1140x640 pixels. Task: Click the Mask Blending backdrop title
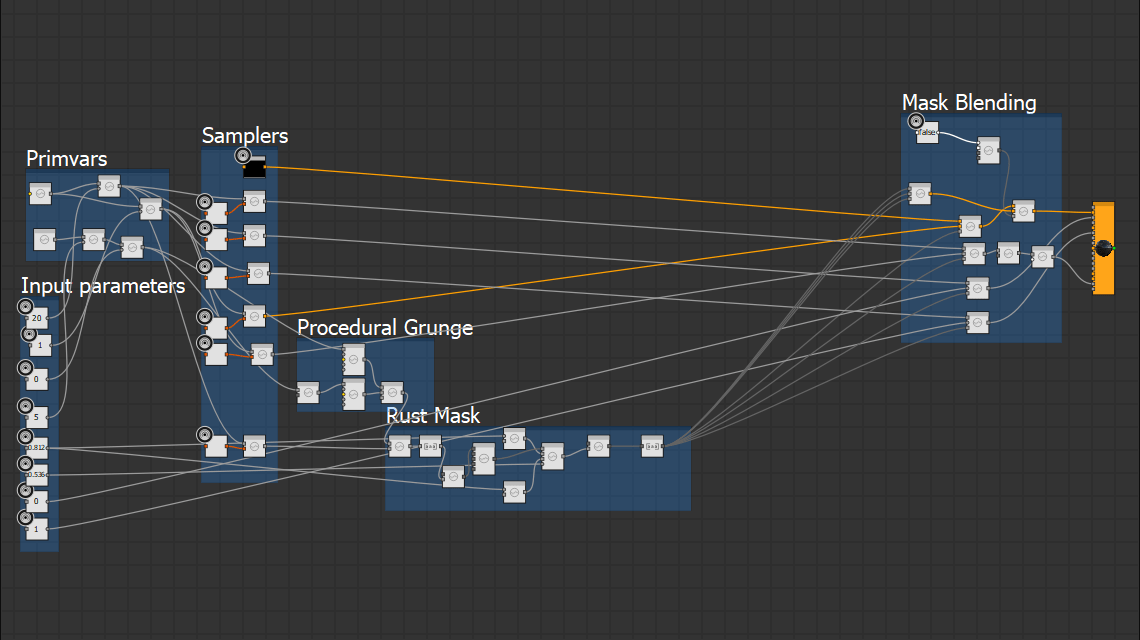coord(968,103)
